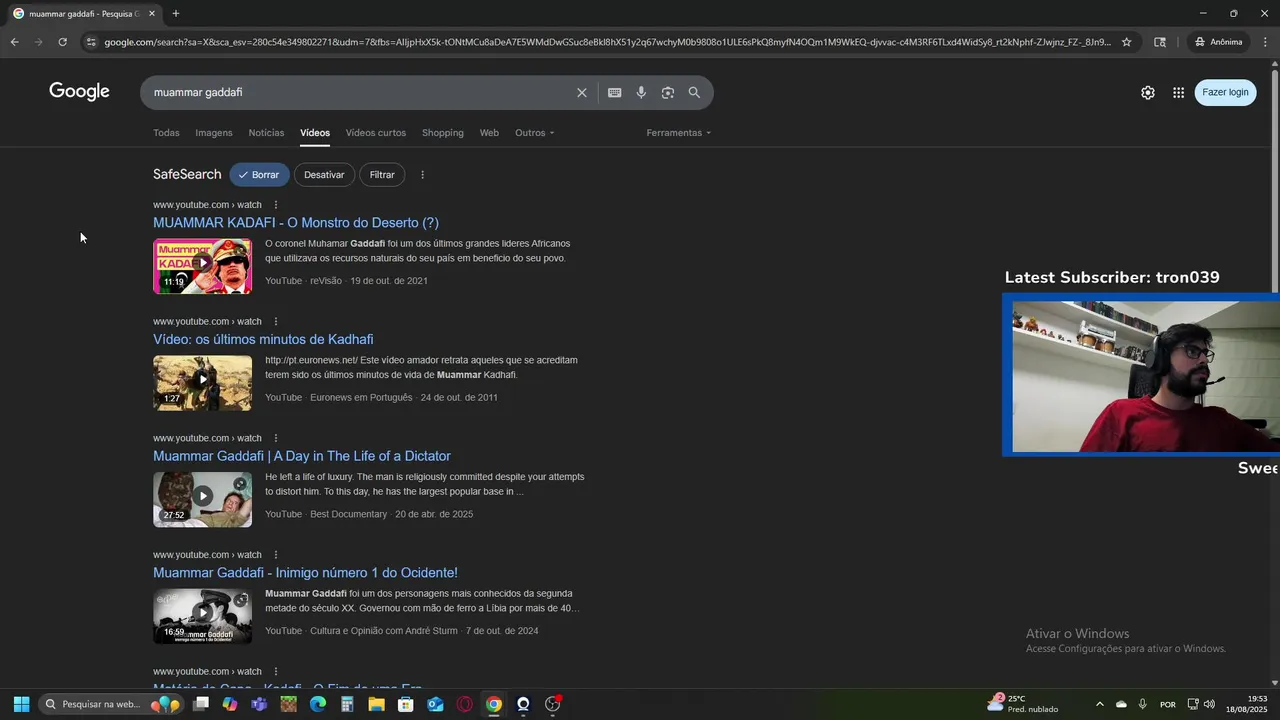Screen dimensions: 1280x720
Task: Open Vídeo: os últimos minutos de Kadhafi link
Action: coord(263,340)
